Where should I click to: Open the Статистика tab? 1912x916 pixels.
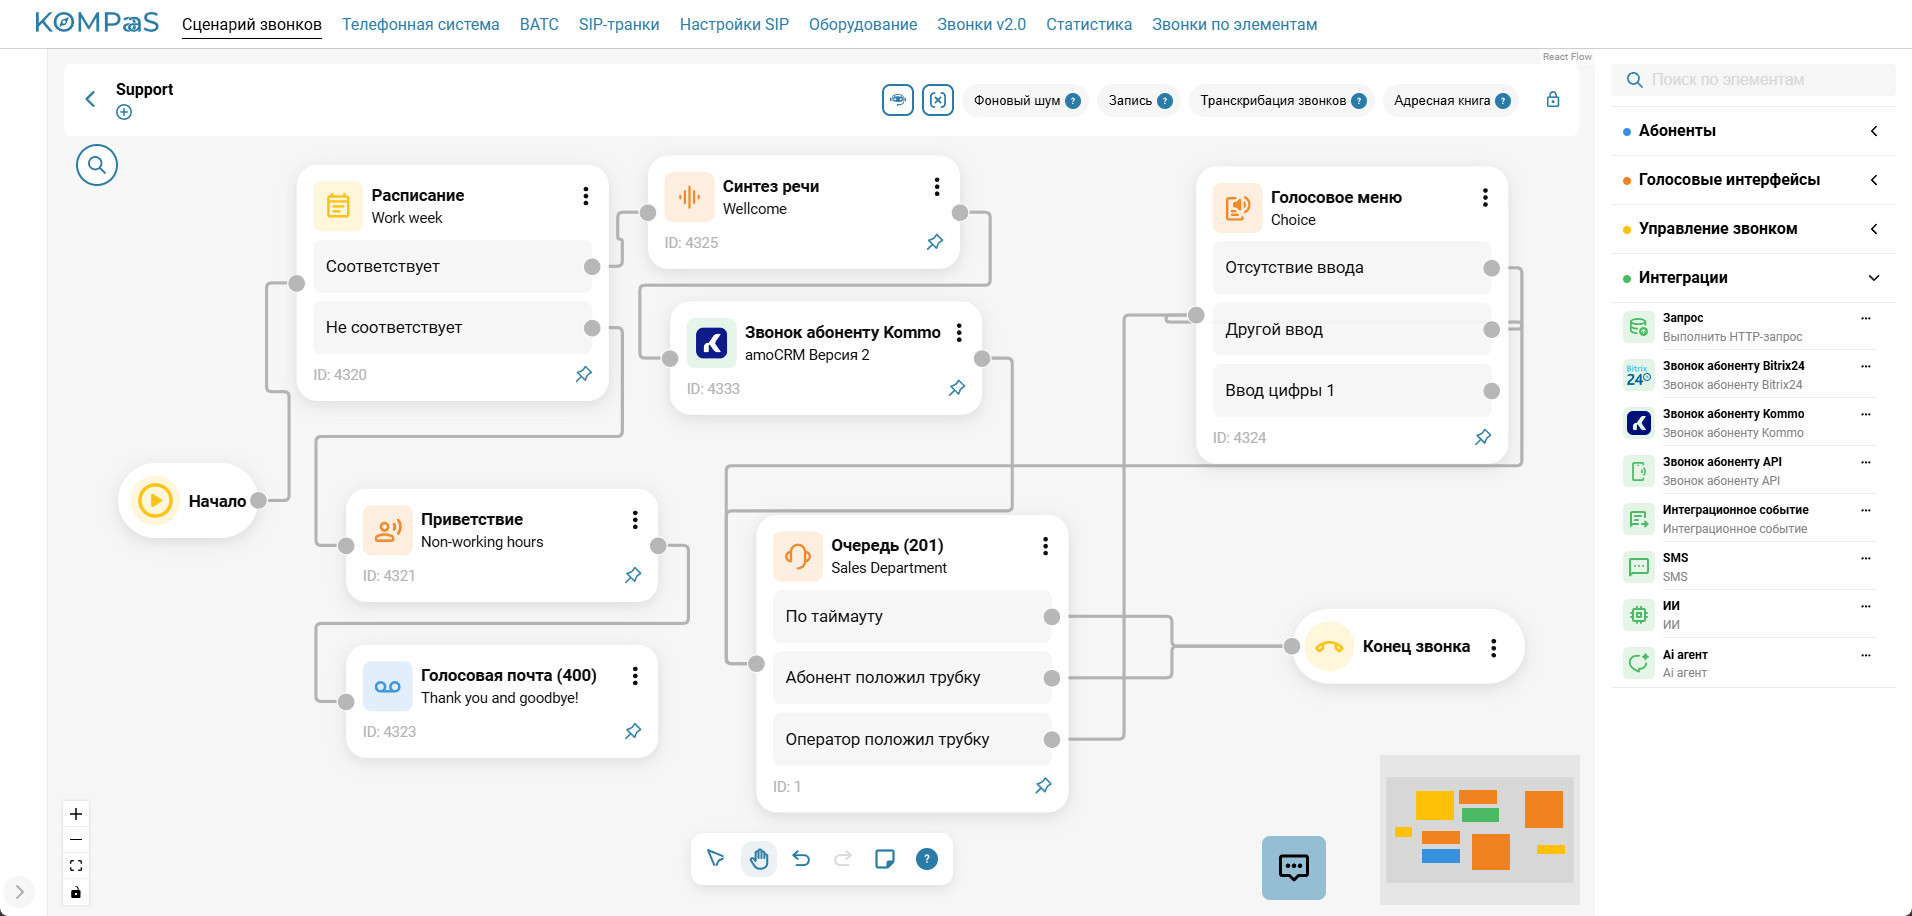(x=1089, y=24)
